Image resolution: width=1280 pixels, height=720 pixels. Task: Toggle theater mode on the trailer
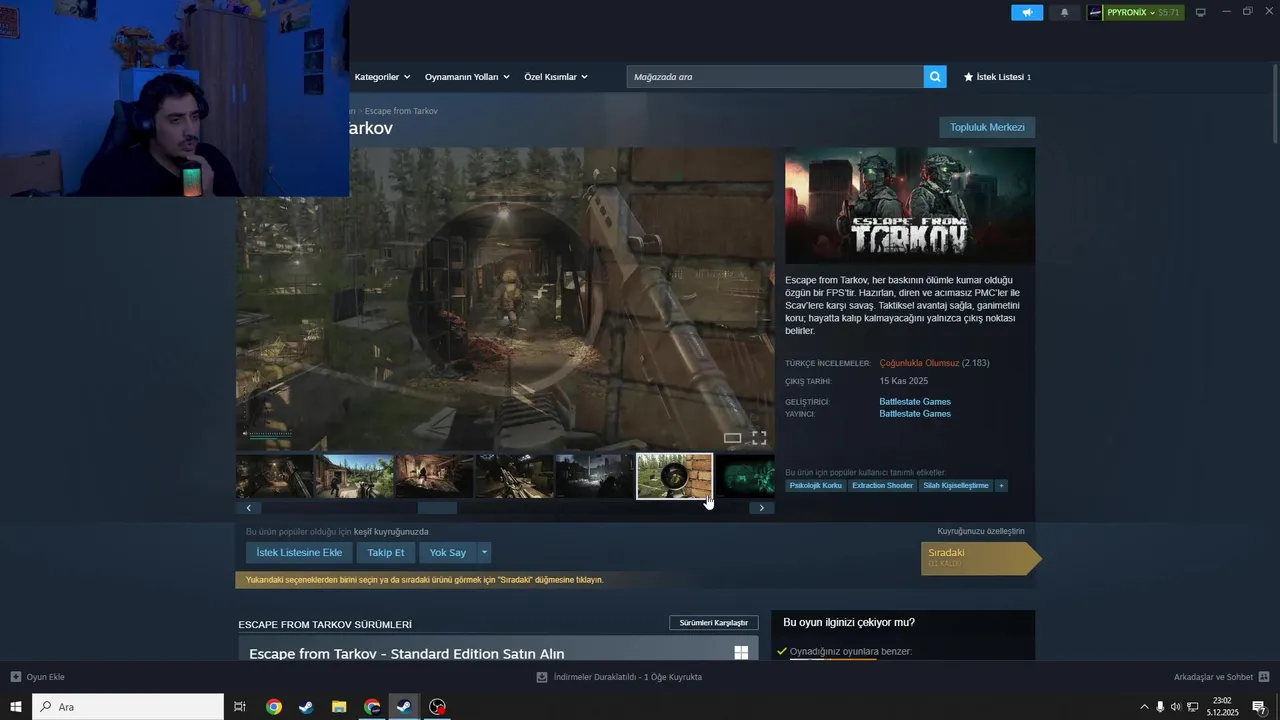pyautogui.click(x=733, y=438)
